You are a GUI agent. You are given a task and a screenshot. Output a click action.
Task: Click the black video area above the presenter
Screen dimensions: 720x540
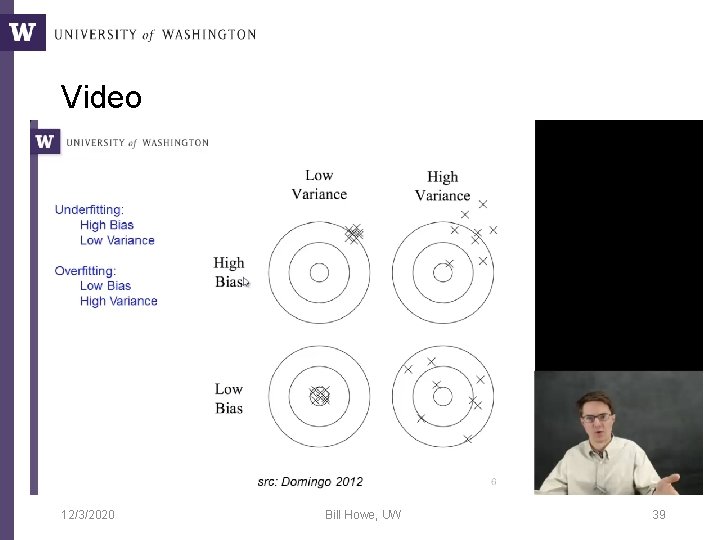pyautogui.click(x=619, y=245)
